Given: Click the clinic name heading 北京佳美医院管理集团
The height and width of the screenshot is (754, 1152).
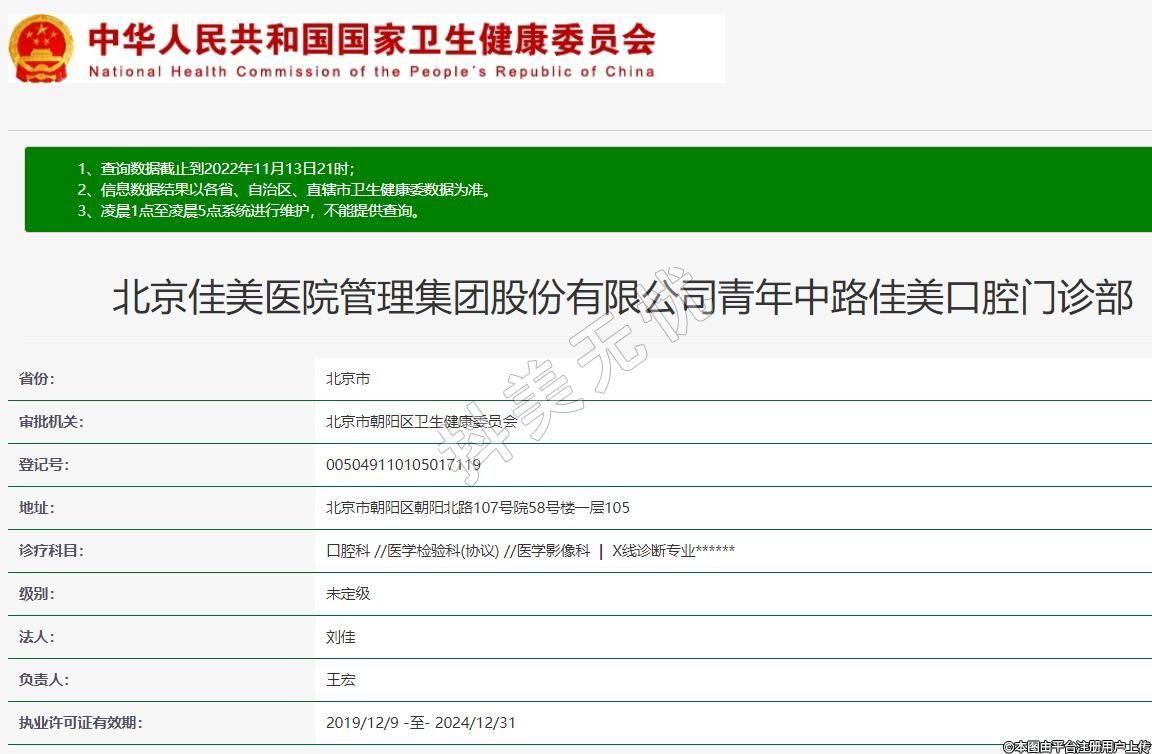Looking at the screenshot, I should point(622,298).
